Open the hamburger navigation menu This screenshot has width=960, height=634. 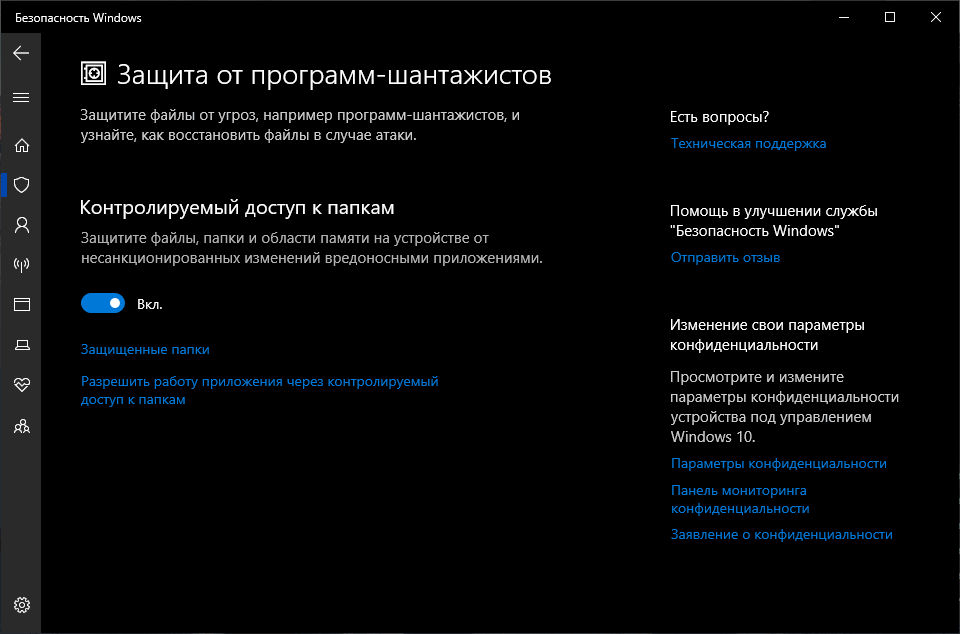point(21,98)
